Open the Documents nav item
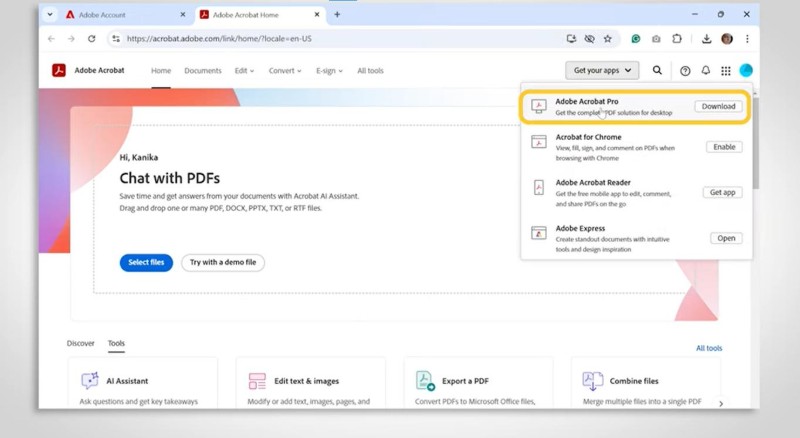 click(203, 71)
